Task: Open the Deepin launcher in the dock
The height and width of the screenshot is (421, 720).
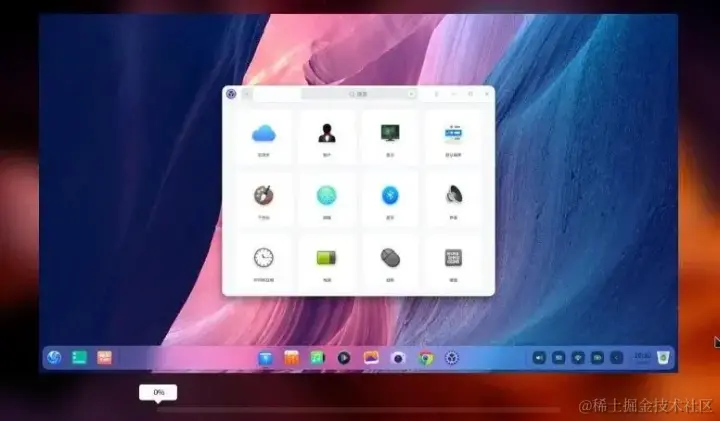Action: (x=54, y=357)
